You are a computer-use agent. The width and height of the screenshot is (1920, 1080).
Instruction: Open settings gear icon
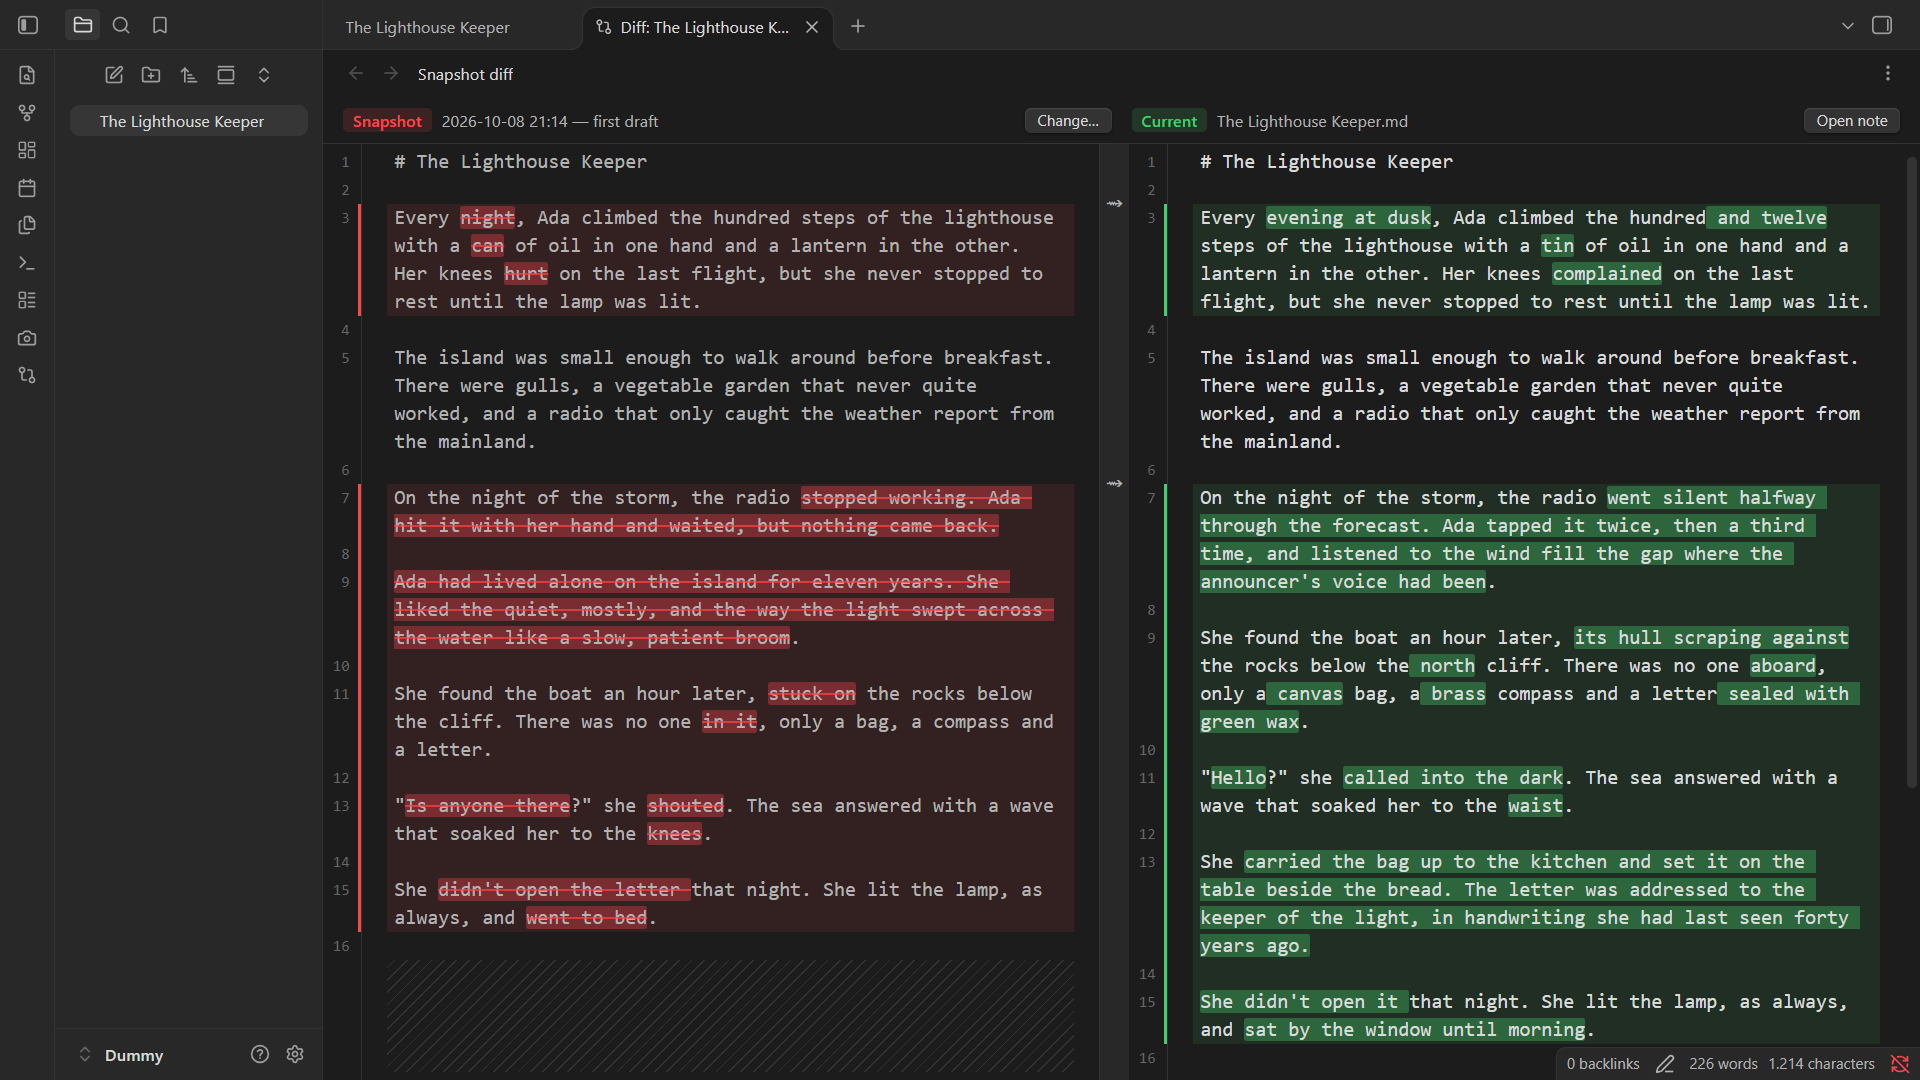click(x=295, y=1054)
